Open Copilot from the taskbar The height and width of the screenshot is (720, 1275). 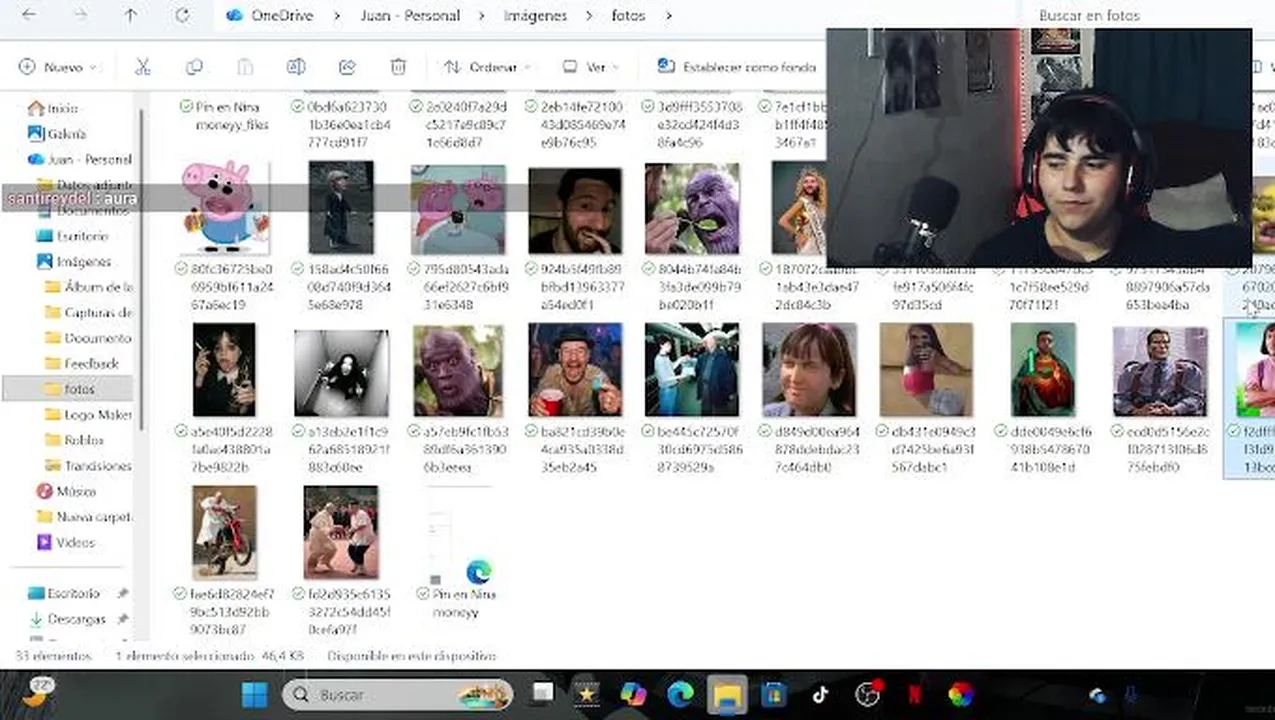point(634,694)
